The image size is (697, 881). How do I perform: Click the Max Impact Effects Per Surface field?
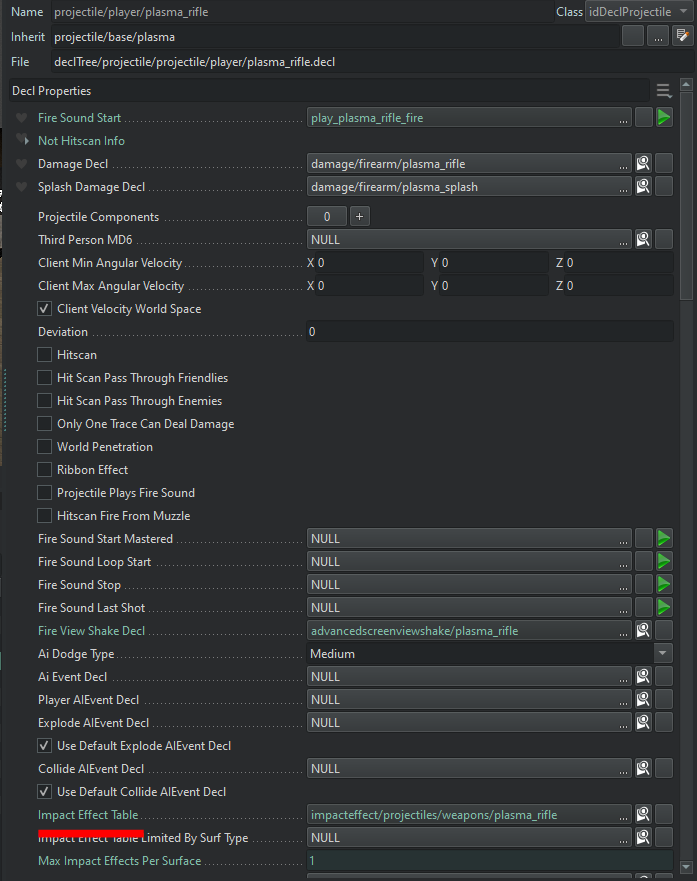[490, 860]
